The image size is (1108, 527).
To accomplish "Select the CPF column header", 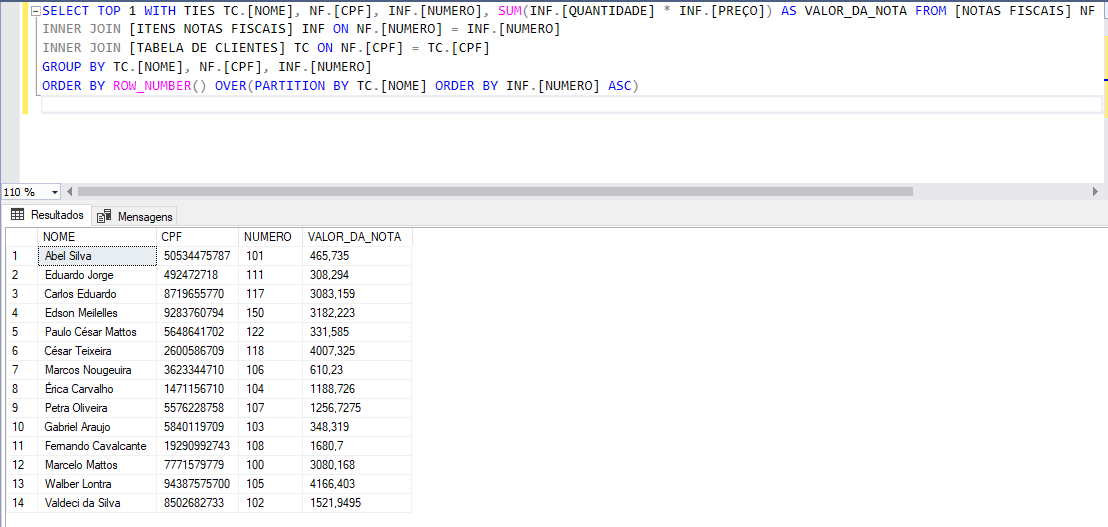I will pos(197,237).
